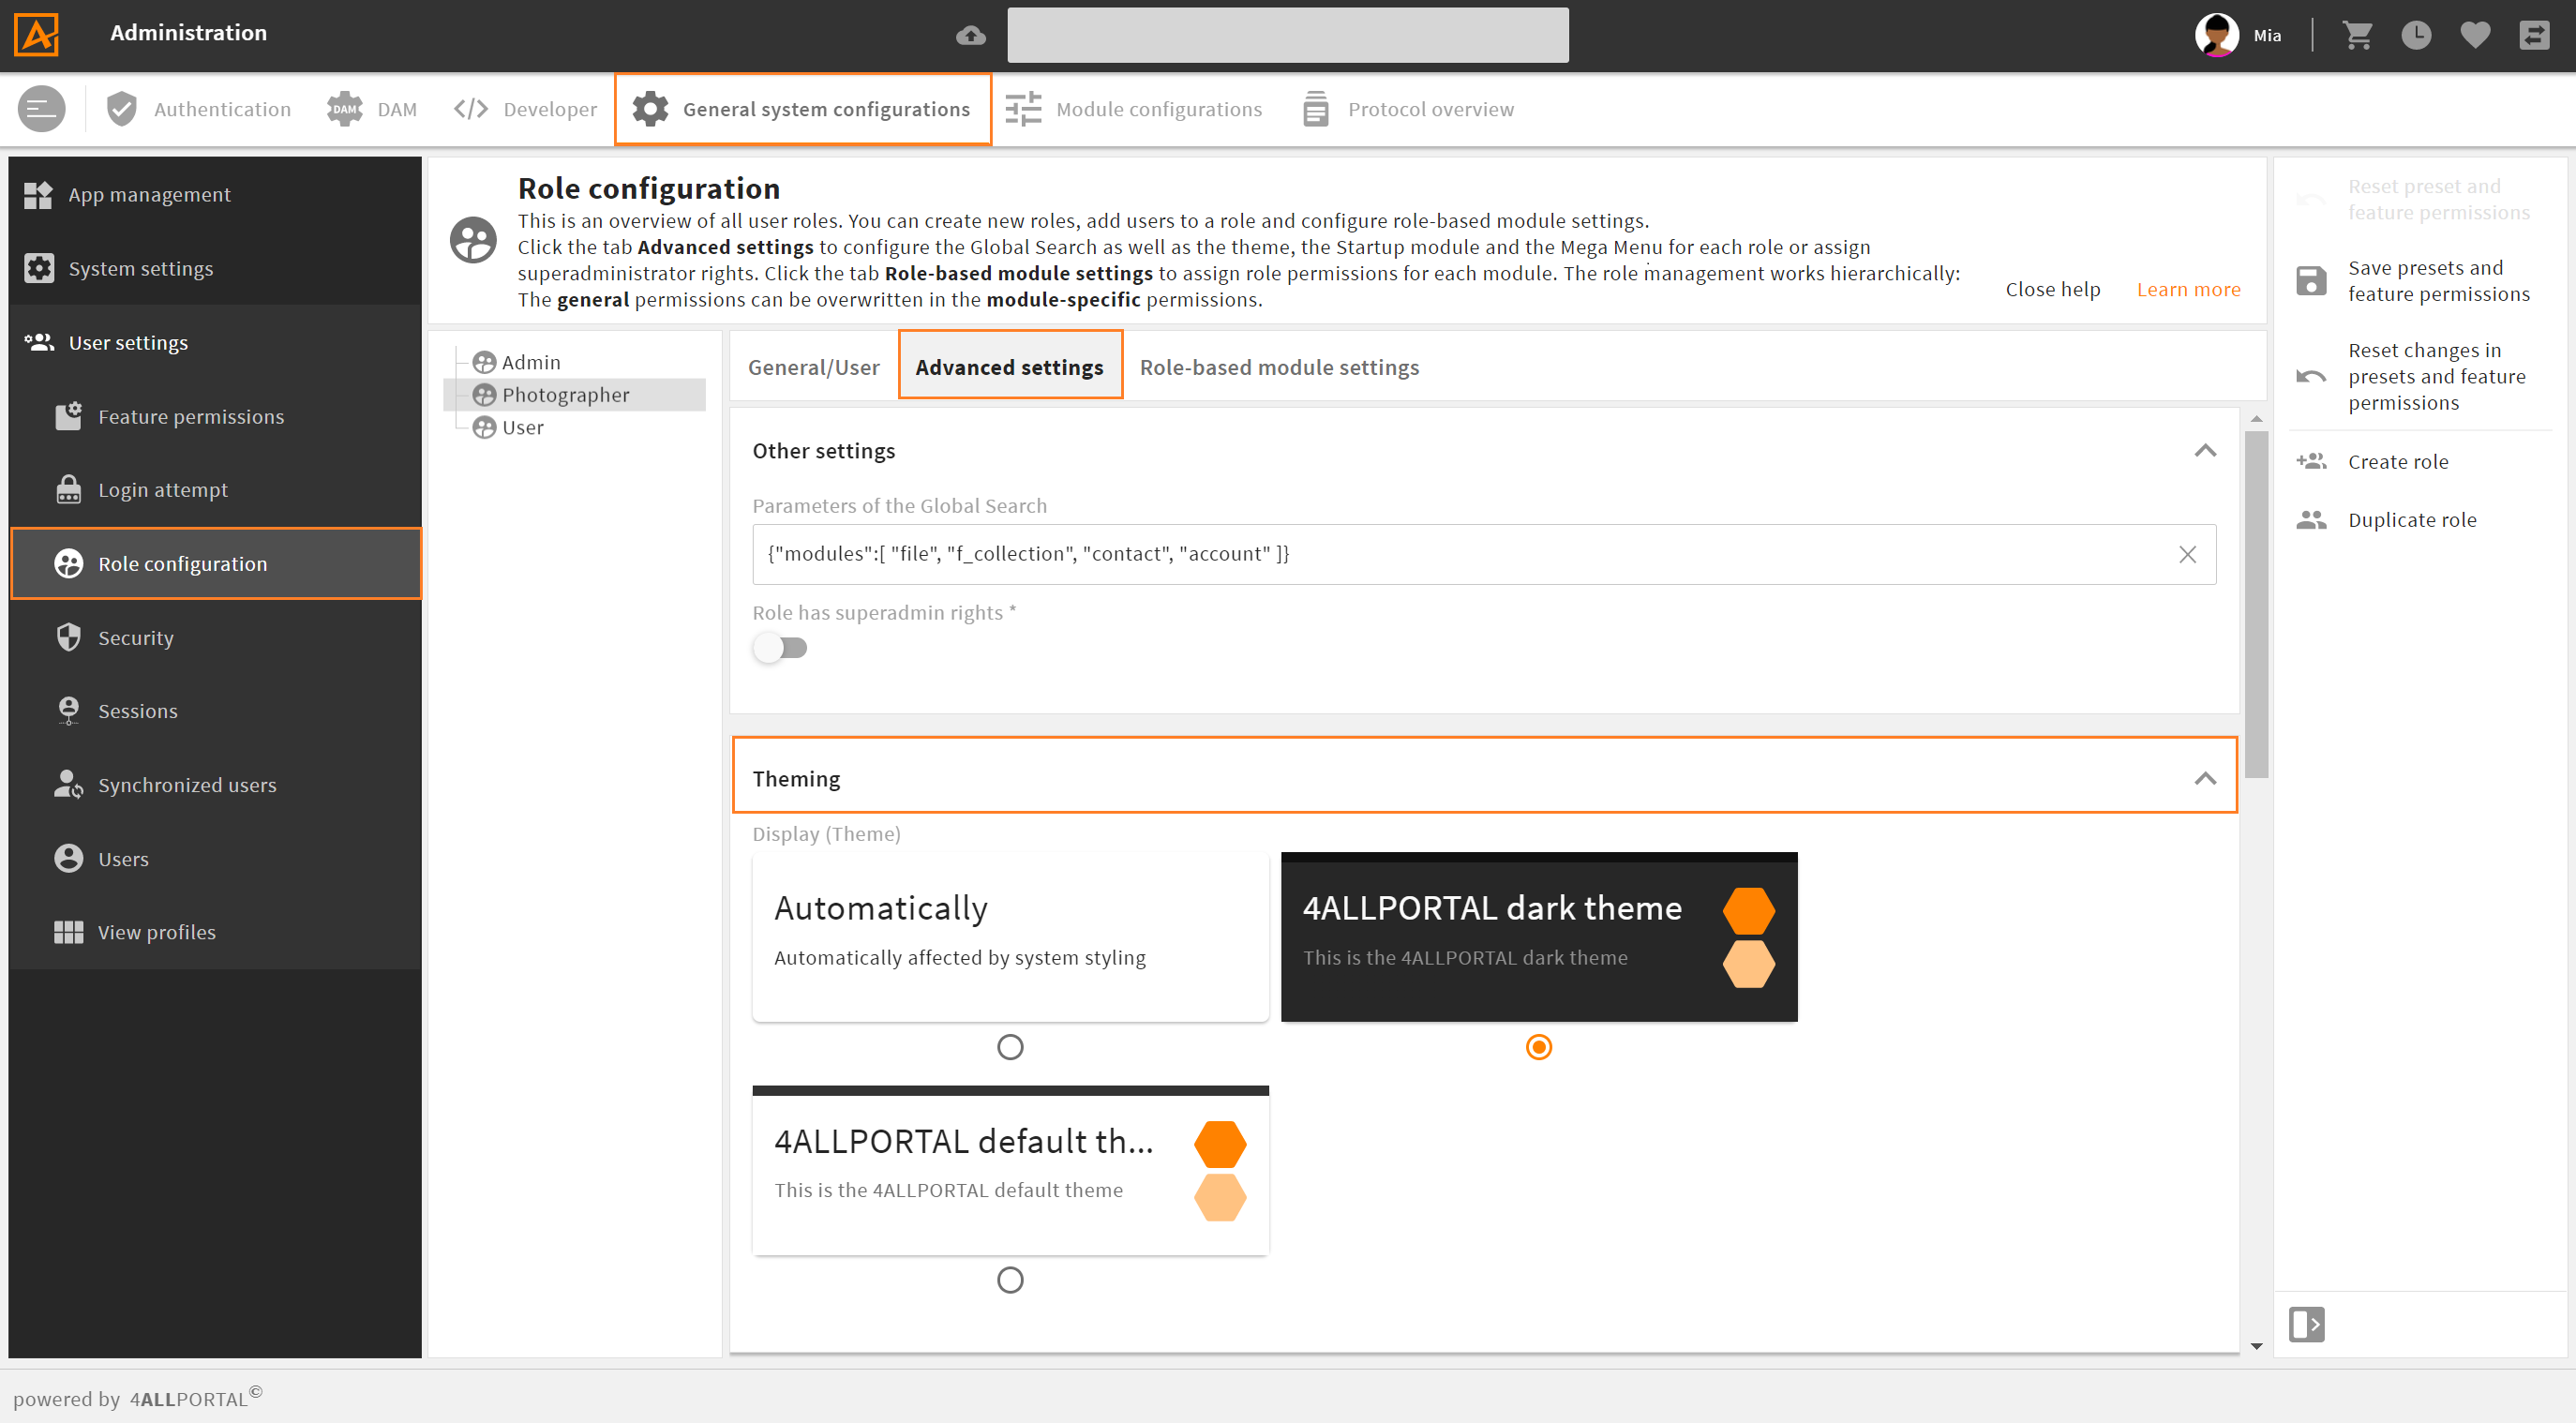This screenshot has width=2576, height=1423.
Task: Click the Feature permissions icon
Action: 68,416
